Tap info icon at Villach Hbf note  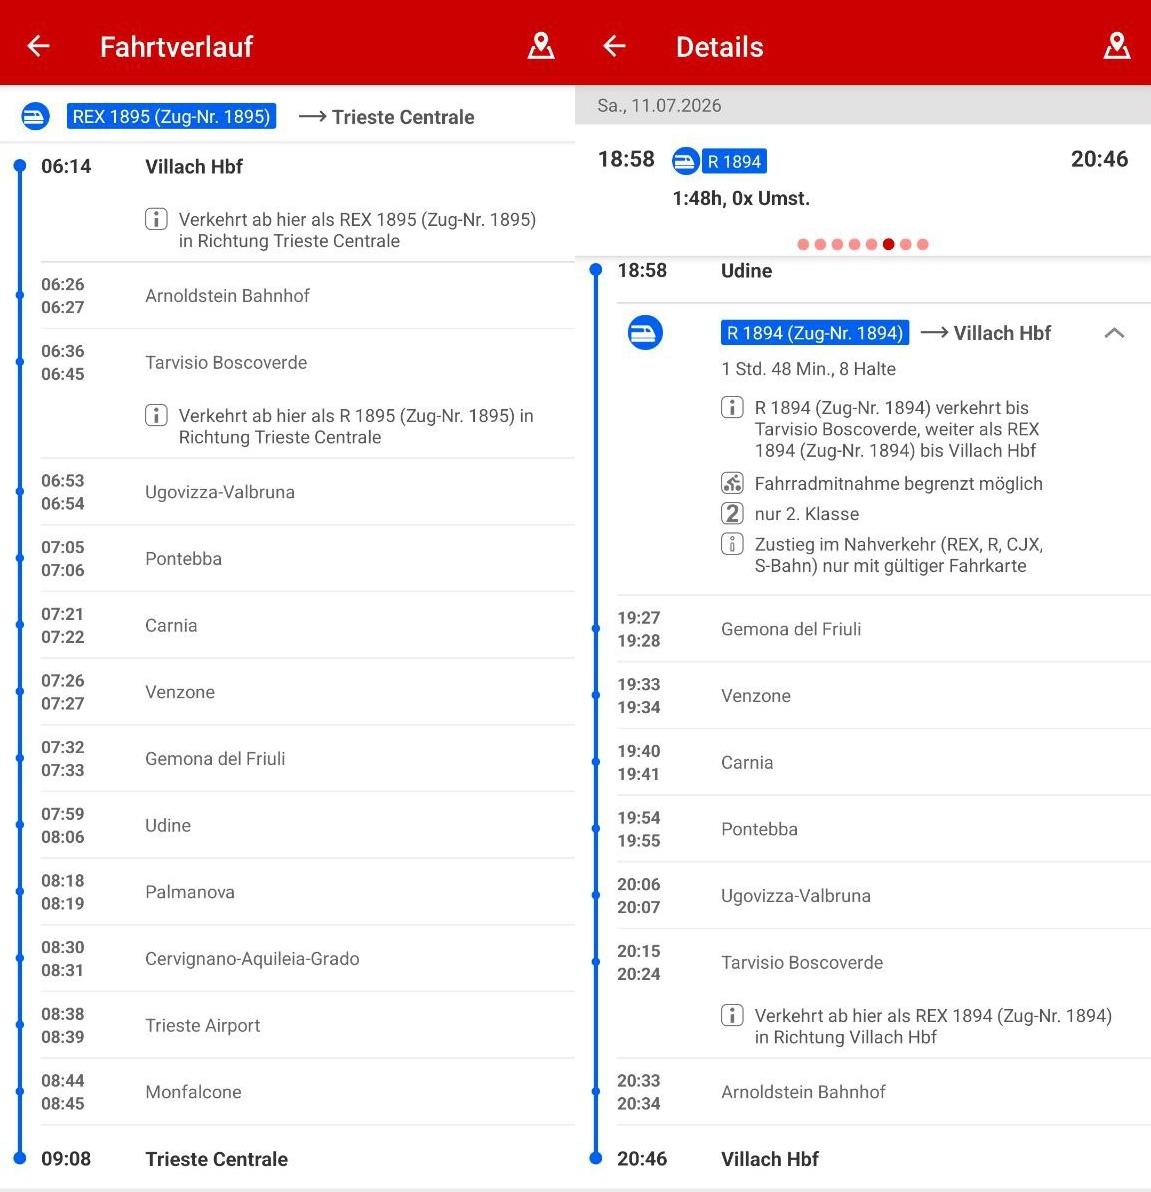[x=156, y=219]
